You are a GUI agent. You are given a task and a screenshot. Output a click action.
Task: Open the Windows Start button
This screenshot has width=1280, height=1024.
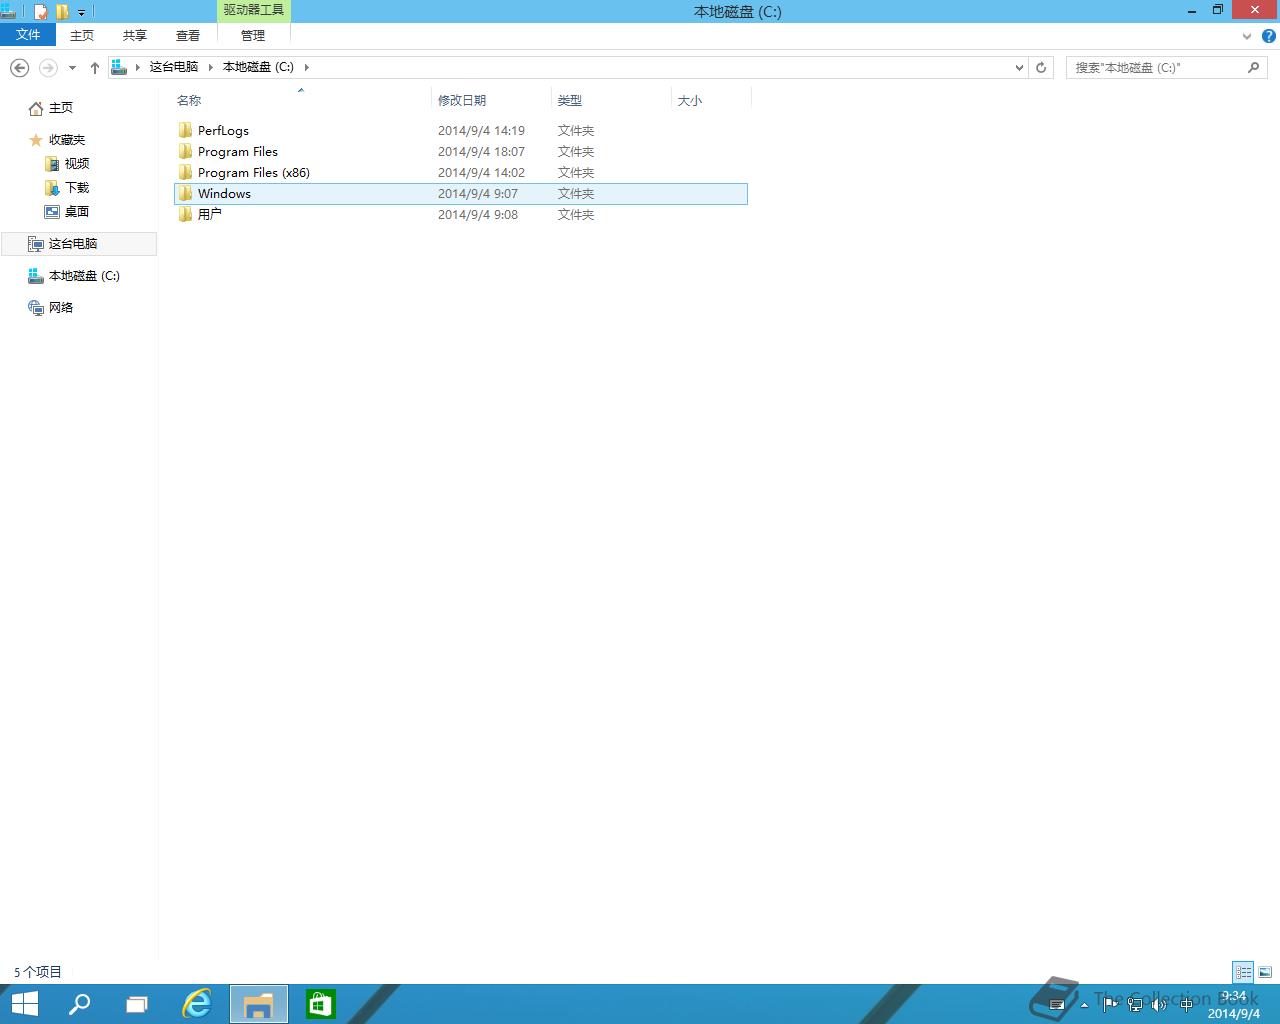point(24,1004)
